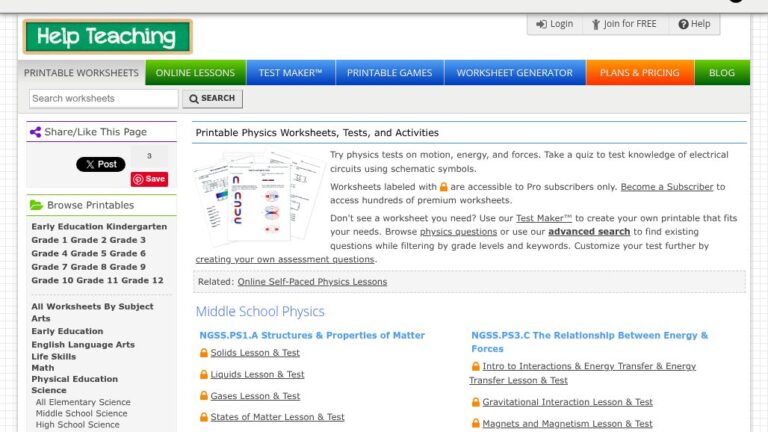Open Liquids Lesson & Test
The height and width of the screenshot is (432, 768).
click(x=257, y=374)
